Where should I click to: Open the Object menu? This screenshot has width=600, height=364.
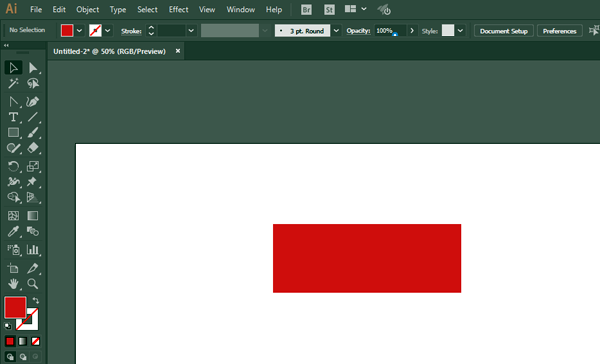88,10
